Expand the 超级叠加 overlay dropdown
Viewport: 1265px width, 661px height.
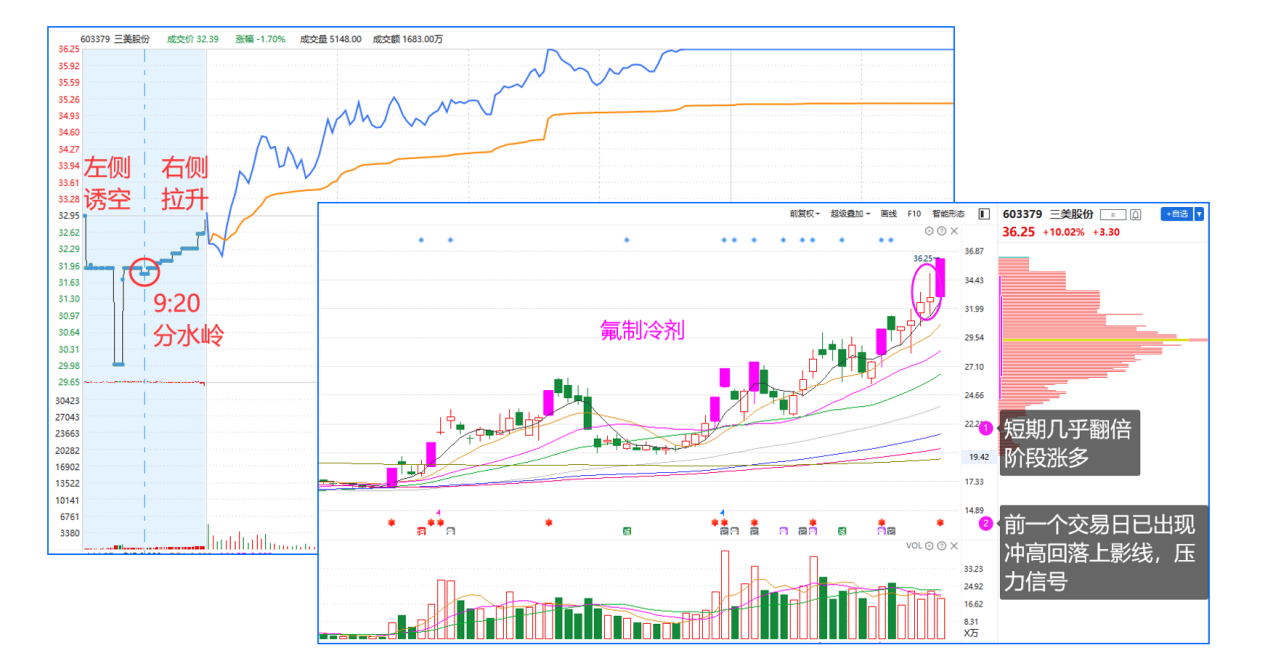pyautogui.click(x=849, y=214)
